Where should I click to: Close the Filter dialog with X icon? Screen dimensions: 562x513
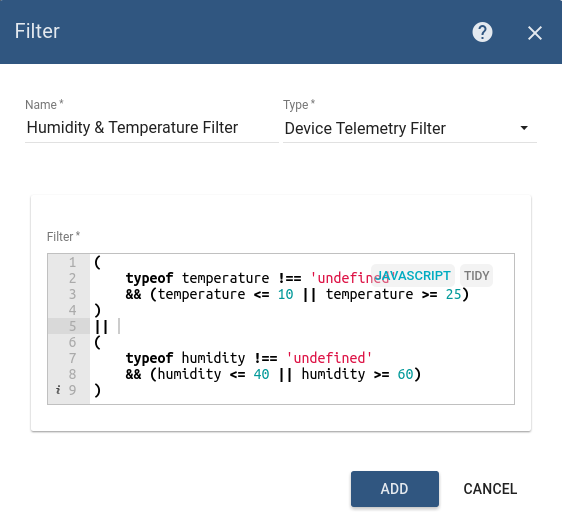[534, 33]
